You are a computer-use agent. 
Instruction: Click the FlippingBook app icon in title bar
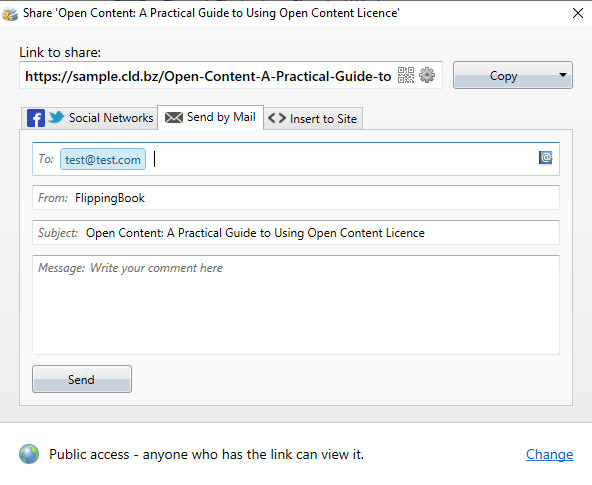pyautogui.click(x=10, y=14)
